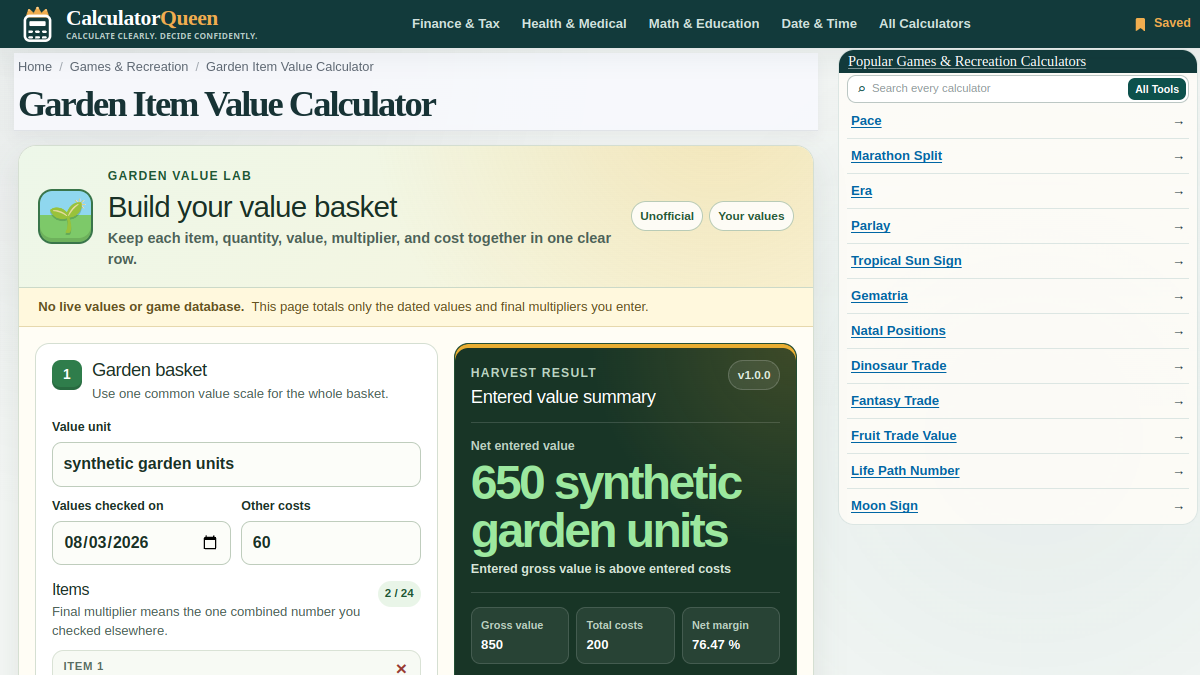Click the arrow beside Pace
The image size is (1200, 675).
1178,122
